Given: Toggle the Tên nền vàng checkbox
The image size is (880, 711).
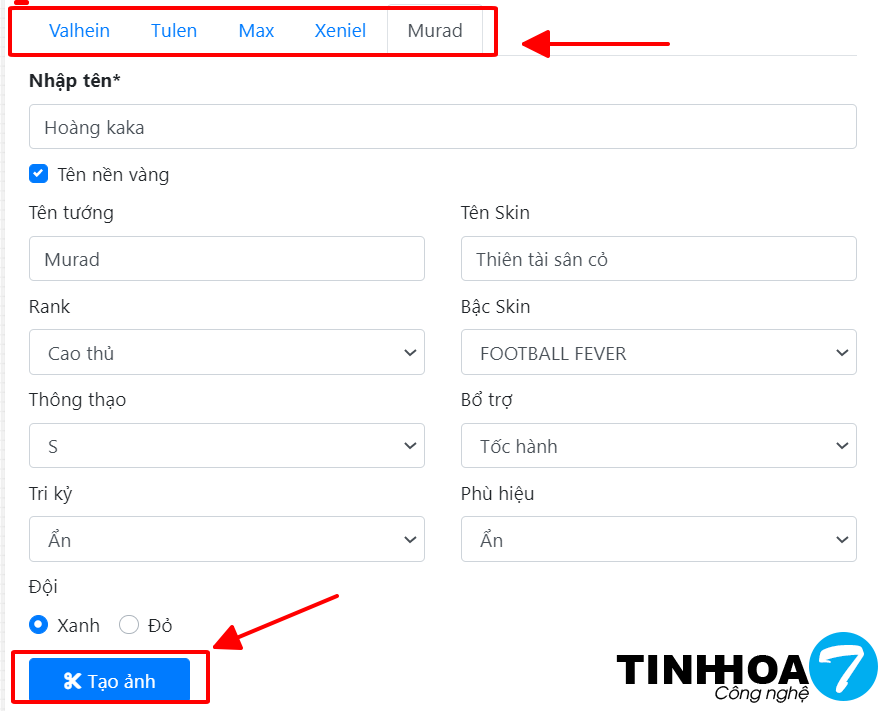Looking at the screenshot, I should pos(39,174).
